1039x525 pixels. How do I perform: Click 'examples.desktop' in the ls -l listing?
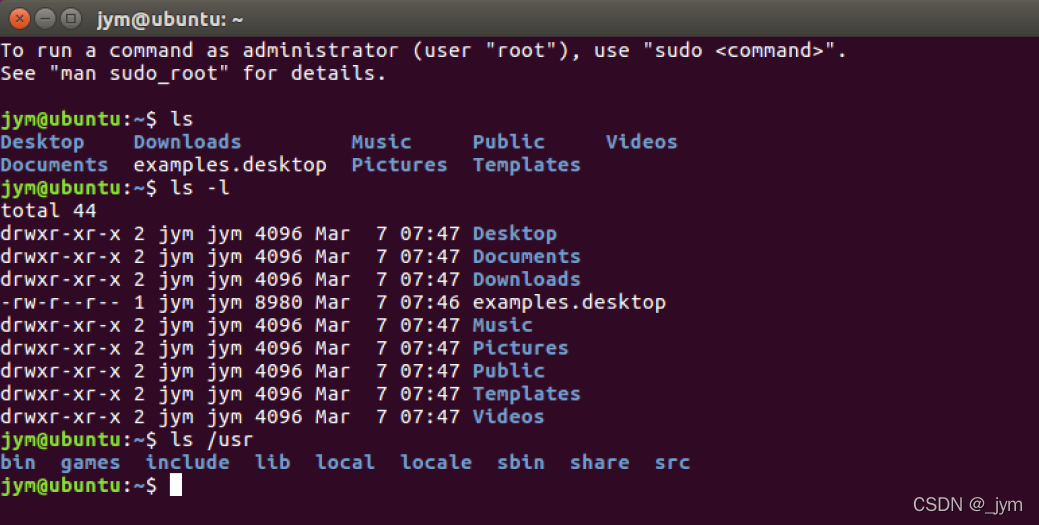point(569,302)
